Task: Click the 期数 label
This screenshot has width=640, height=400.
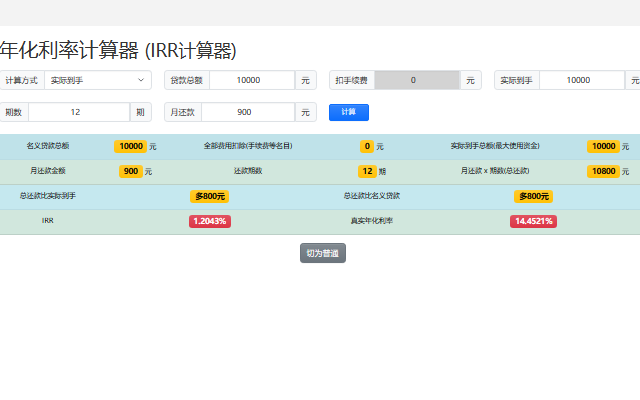Action: (14, 112)
